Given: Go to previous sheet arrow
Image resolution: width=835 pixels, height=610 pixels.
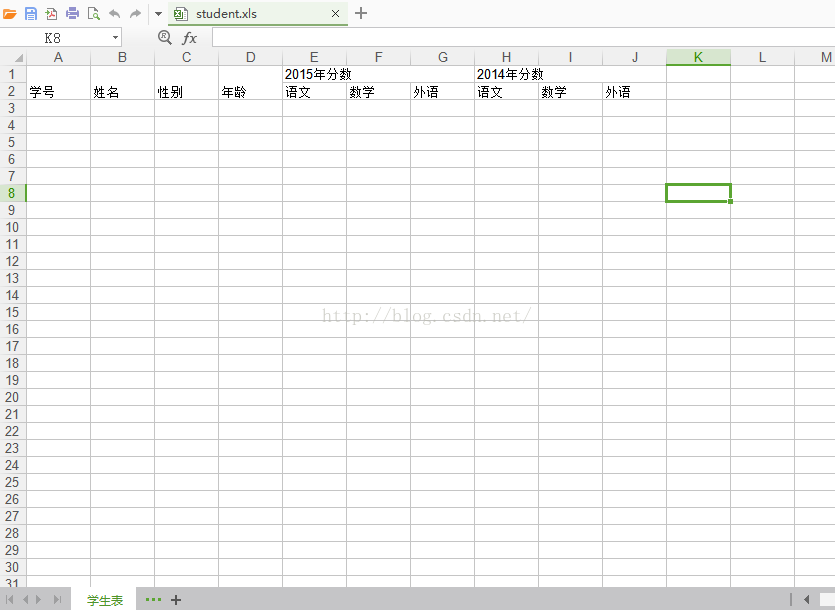Looking at the screenshot, I should click(25, 599).
